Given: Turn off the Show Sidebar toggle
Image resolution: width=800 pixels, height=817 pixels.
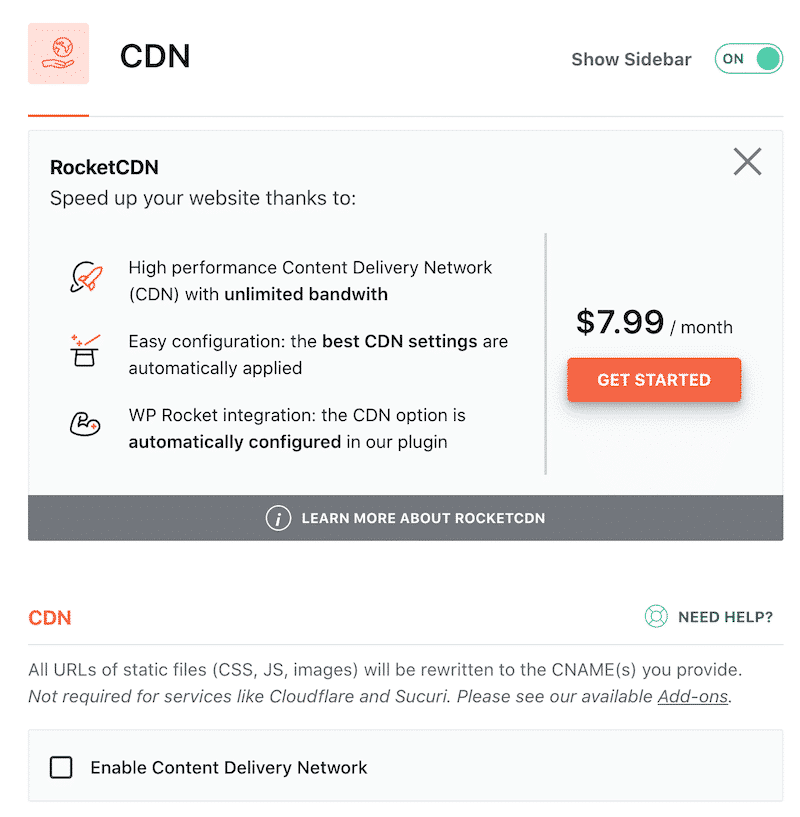Looking at the screenshot, I should pyautogui.click(x=748, y=59).
